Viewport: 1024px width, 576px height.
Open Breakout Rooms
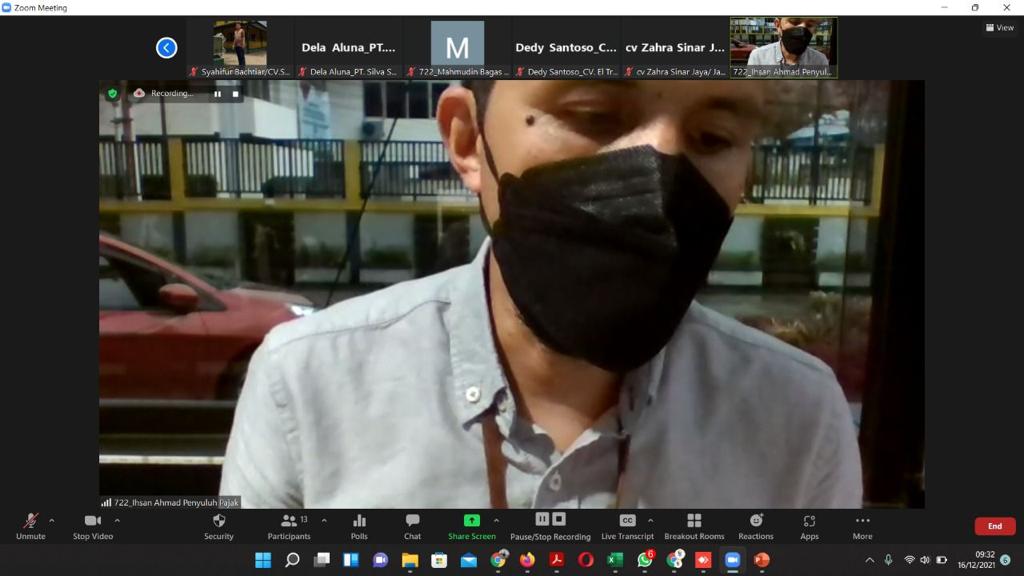click(x=694, y=526)
